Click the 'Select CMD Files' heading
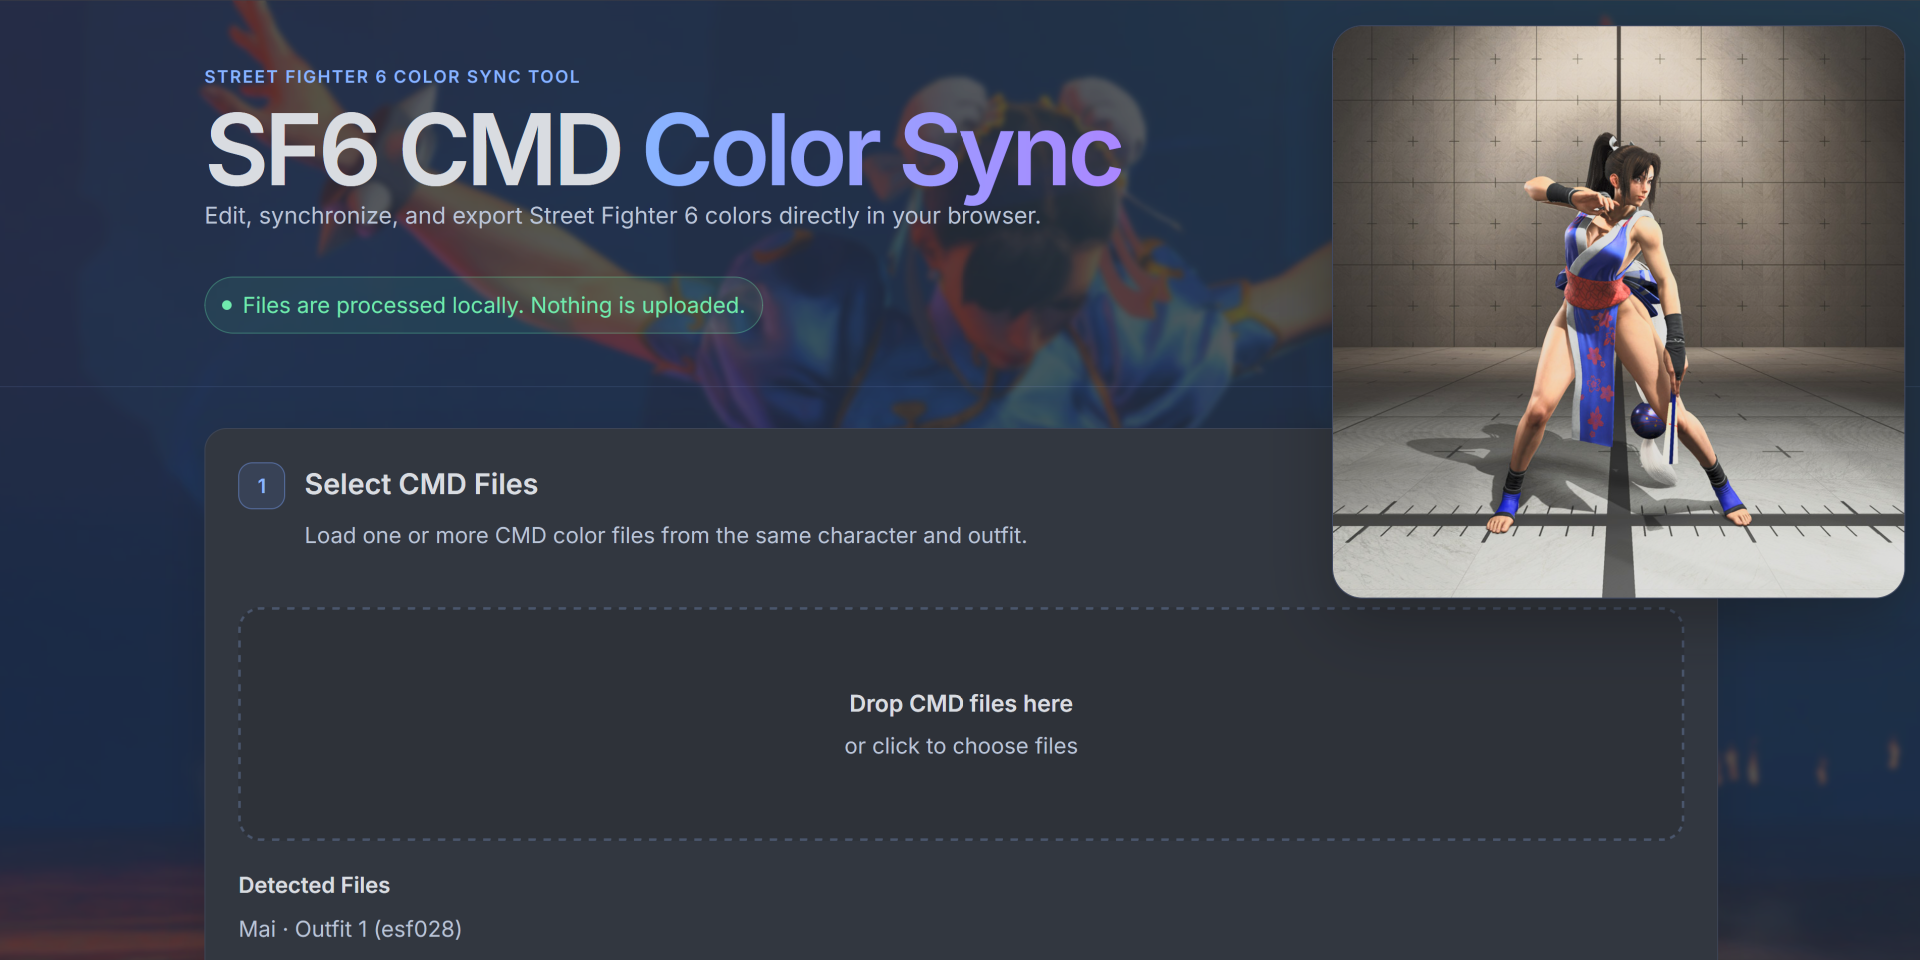1920x960 pixels. [421, 484]
